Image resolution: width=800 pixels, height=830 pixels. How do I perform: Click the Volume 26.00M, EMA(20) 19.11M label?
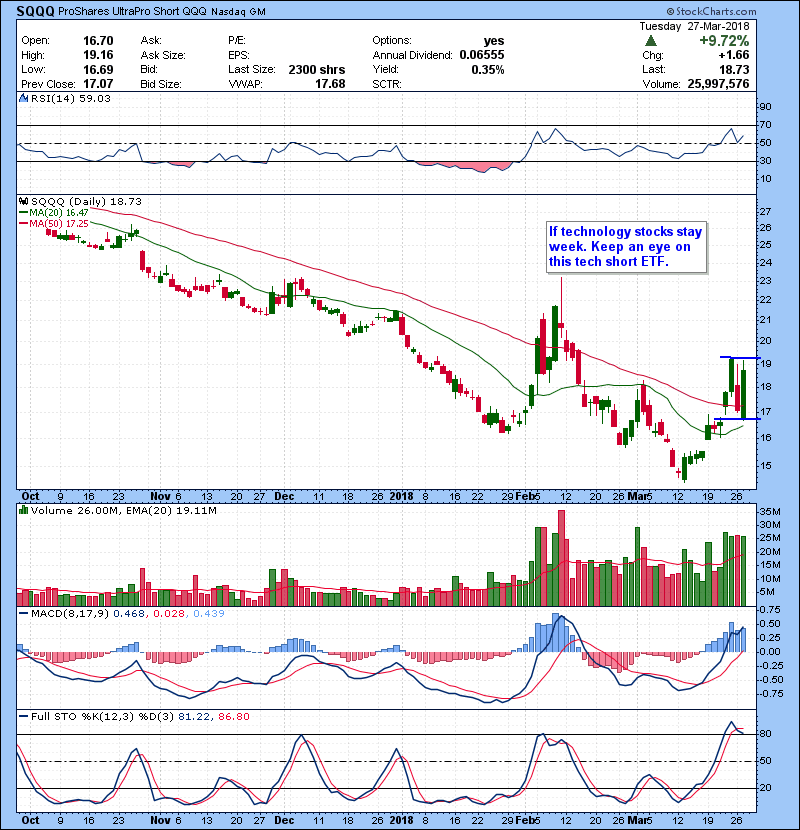pyautogui.click(x=123, y=510)
